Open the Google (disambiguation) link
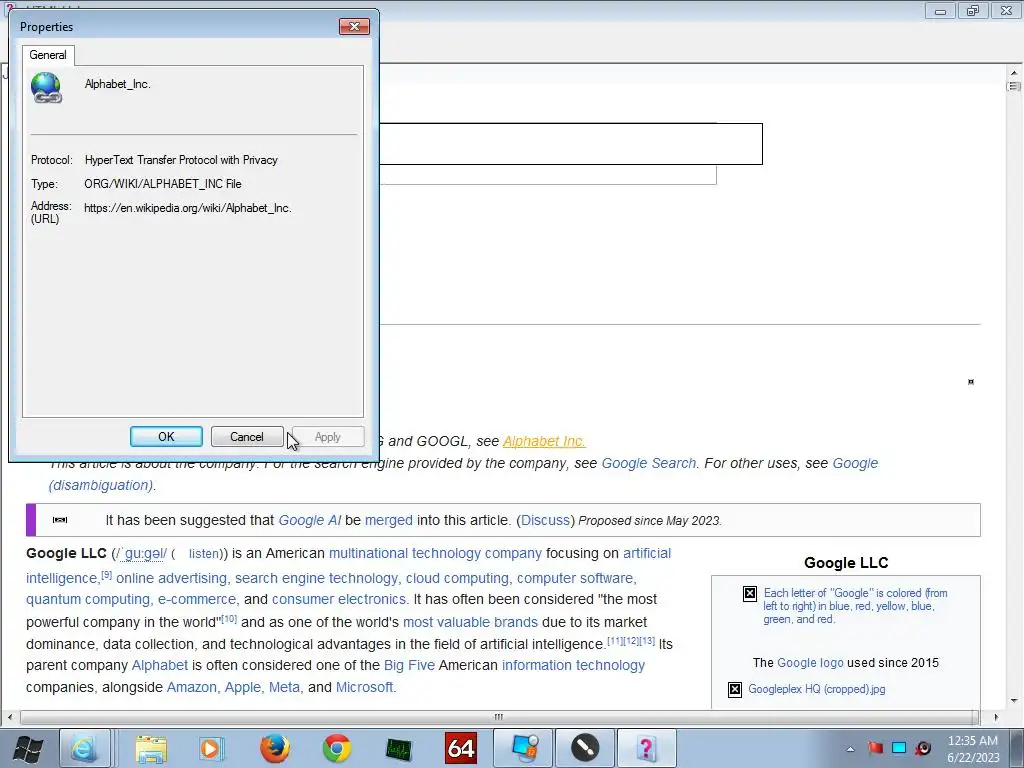 pos(103,485)
